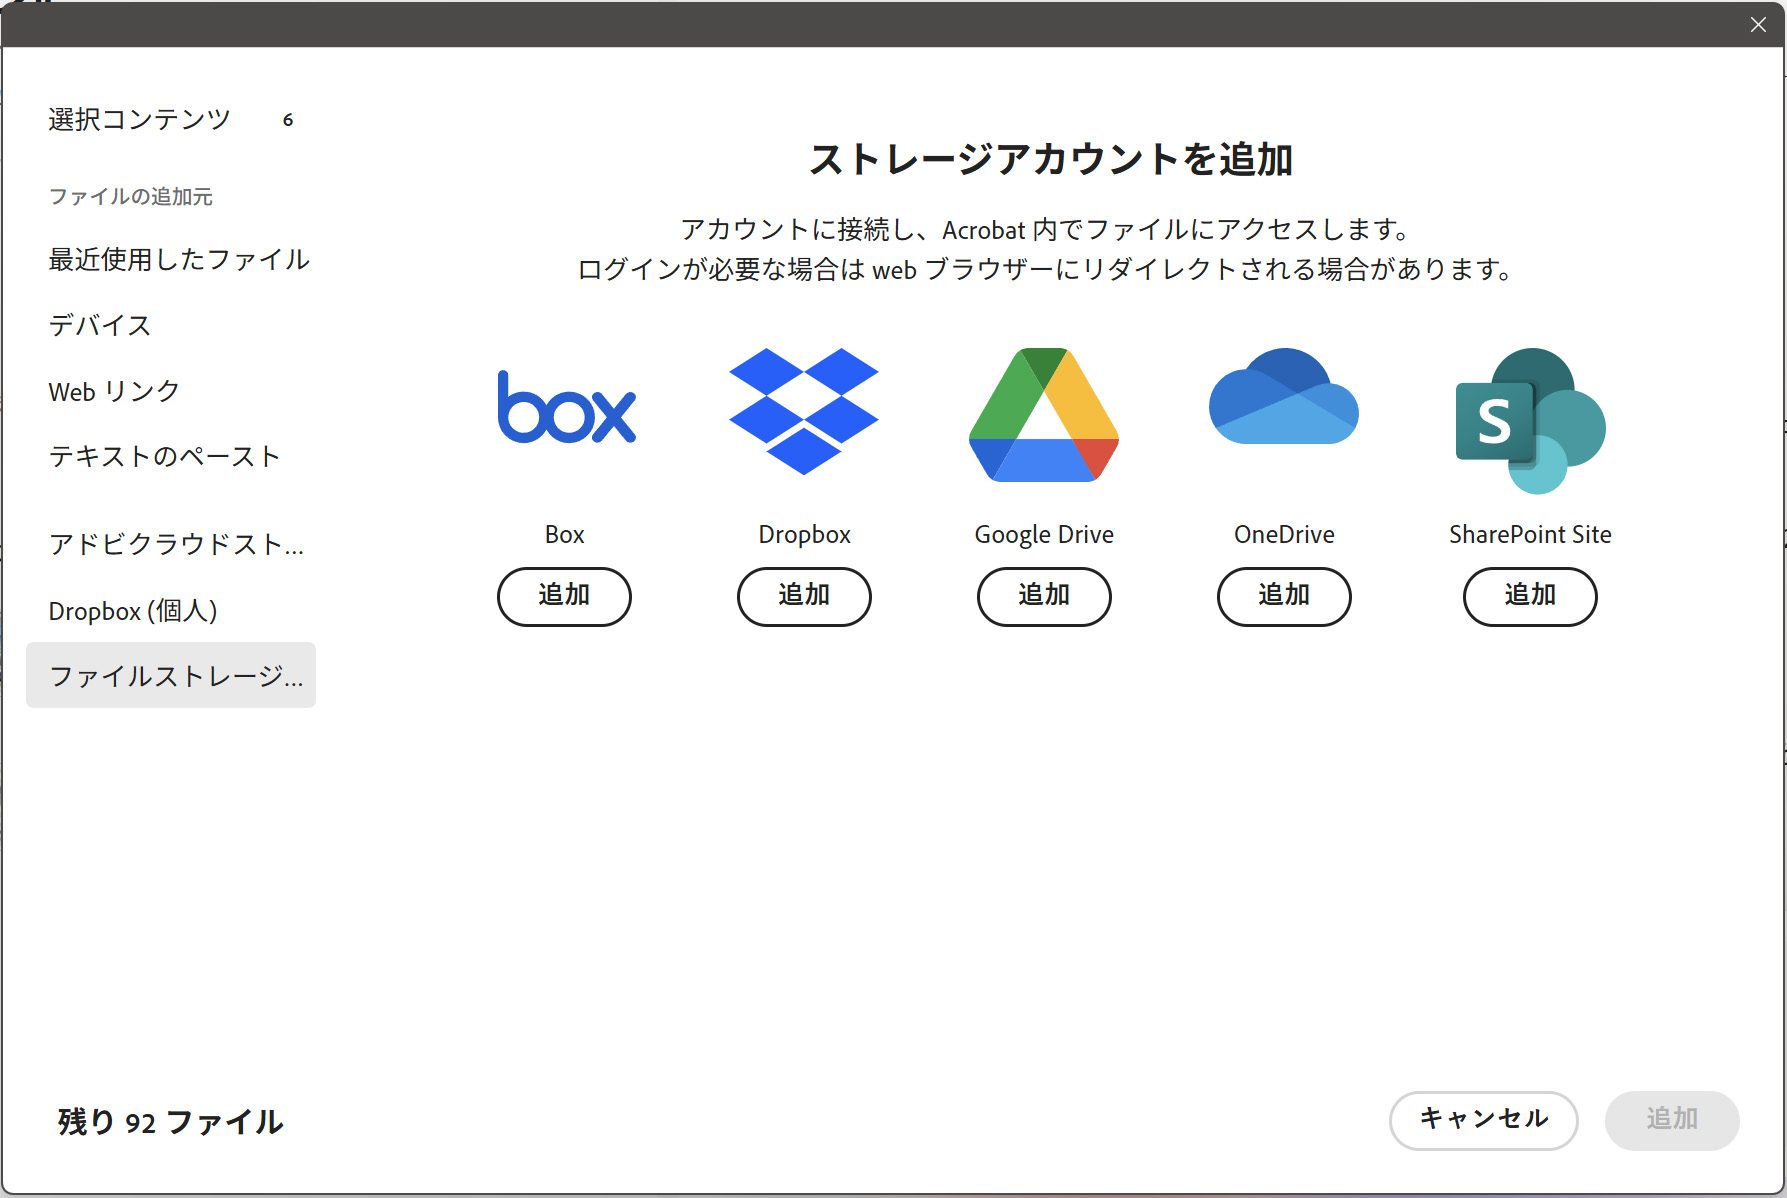Screen dimensions: 1787x1198
Task: Close the dialog with the X button
Action: (x=1758, y=25)
